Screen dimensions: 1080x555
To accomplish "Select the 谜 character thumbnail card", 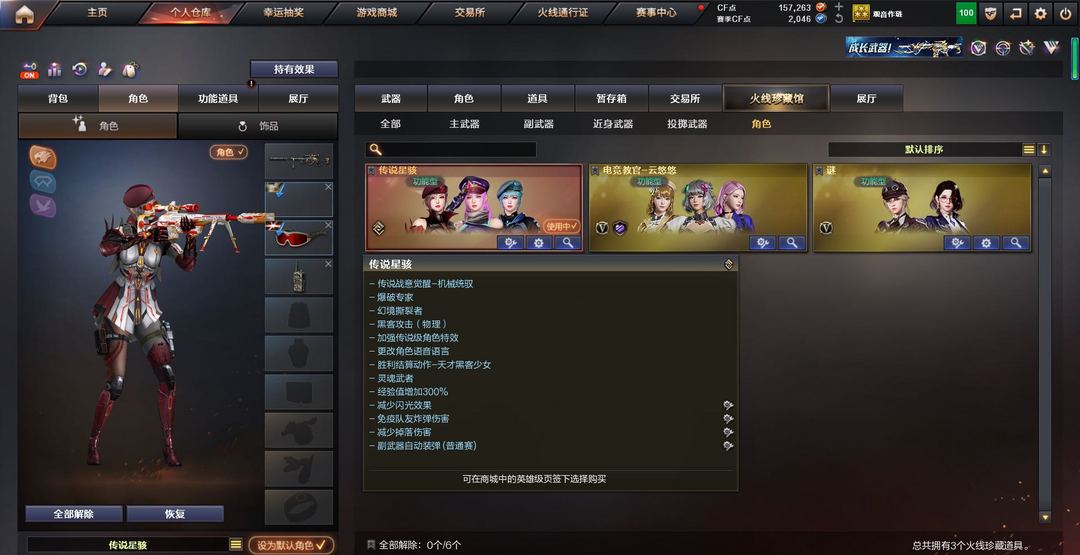I will 922,208.
